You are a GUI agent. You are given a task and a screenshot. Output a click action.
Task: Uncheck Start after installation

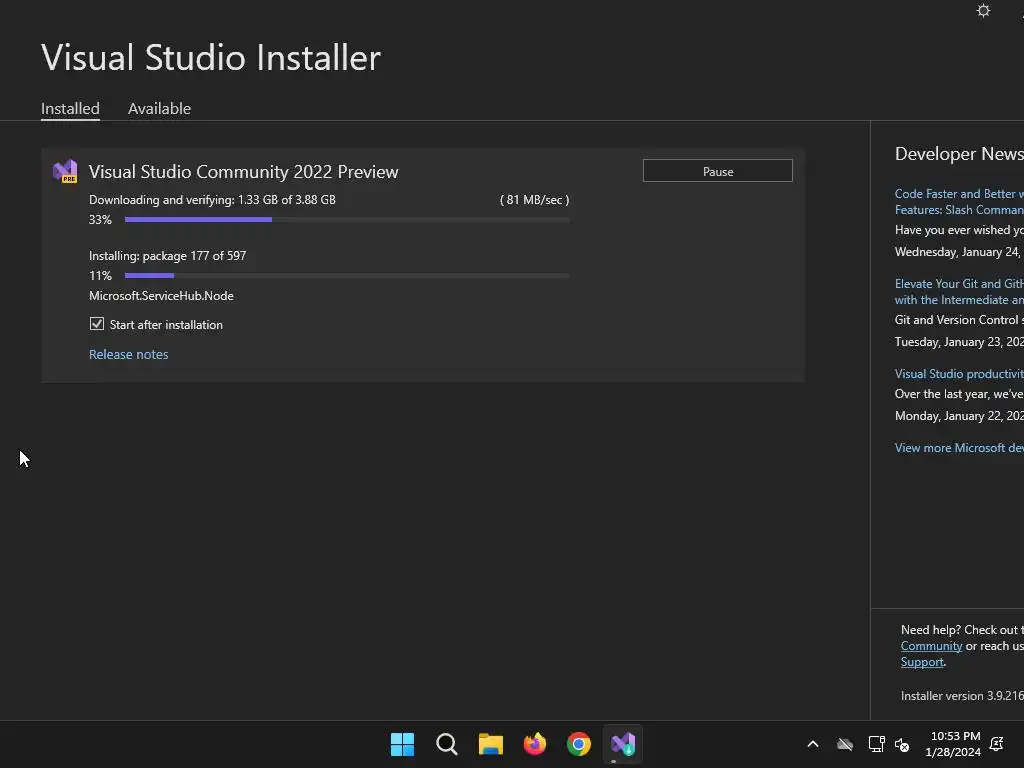tap(97, 324)
